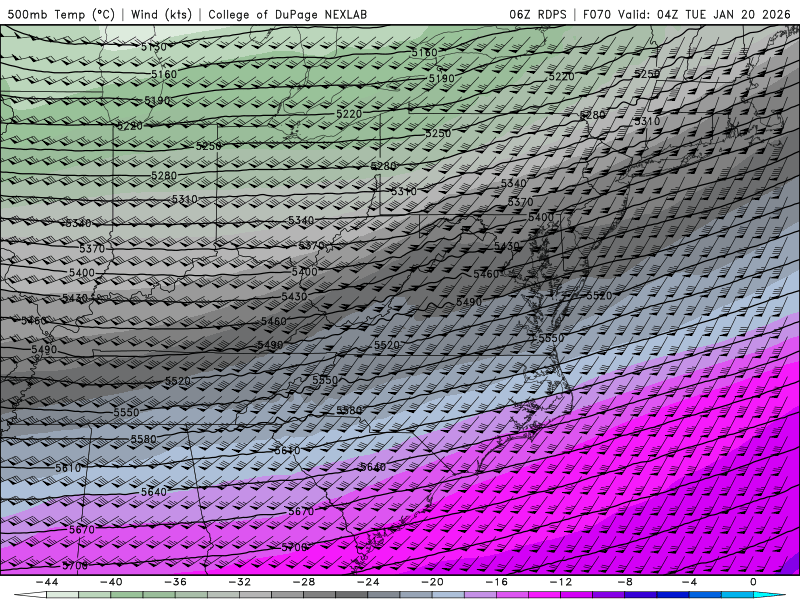Select the "06Z RDPS" model run label
Viewport: 800px width, 600px height.
click(538, 14)
